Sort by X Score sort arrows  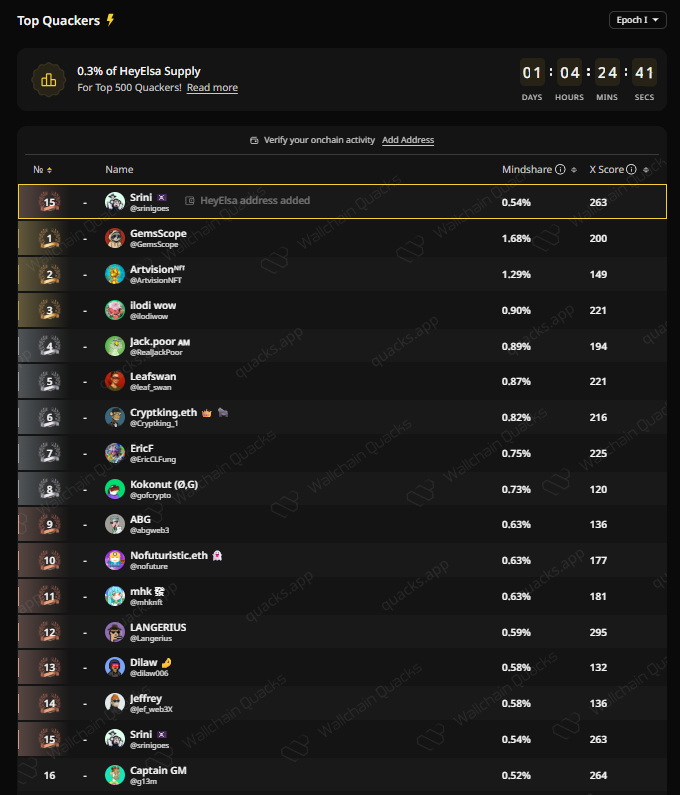pyautogui.click(x=645, y=170)
